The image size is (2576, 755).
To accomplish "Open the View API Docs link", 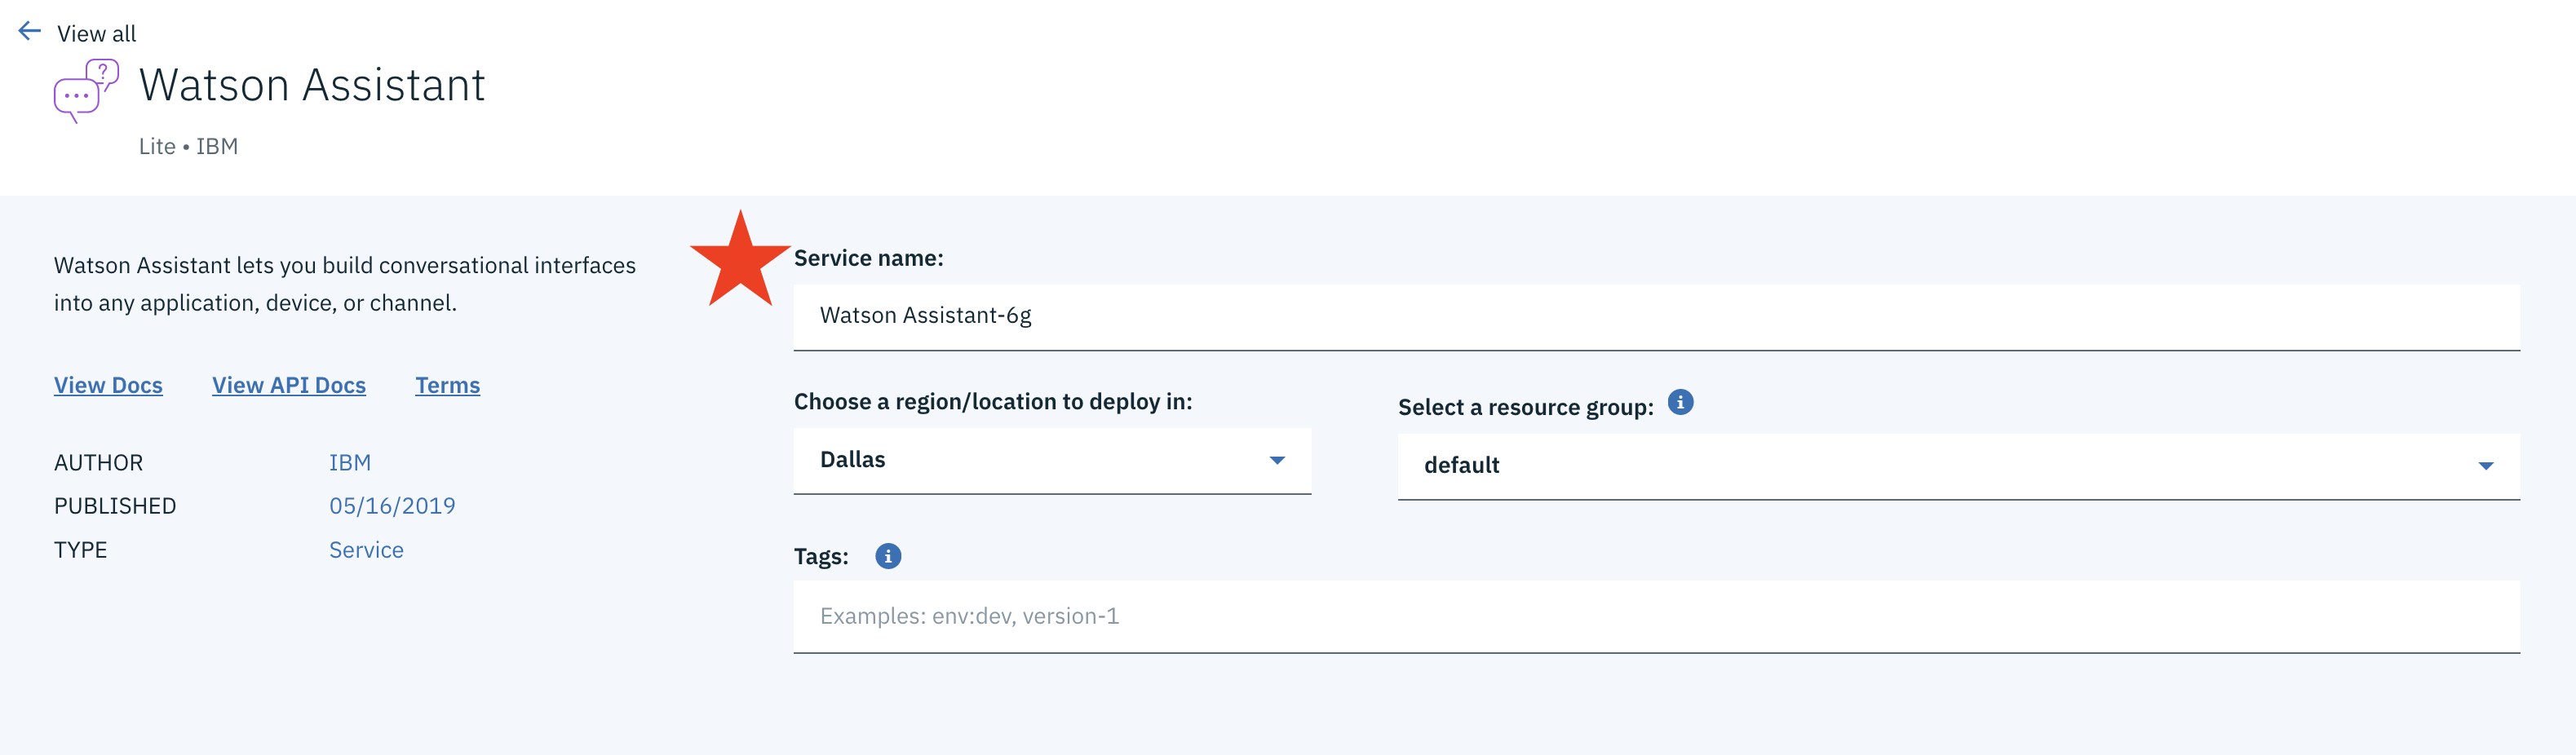I will (289, 385).
